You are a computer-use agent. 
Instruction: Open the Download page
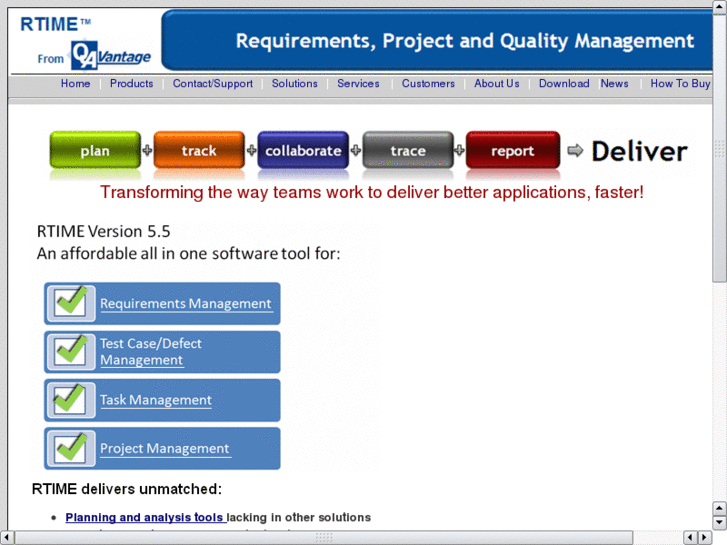pyautogui.click(x=564, y=83)
